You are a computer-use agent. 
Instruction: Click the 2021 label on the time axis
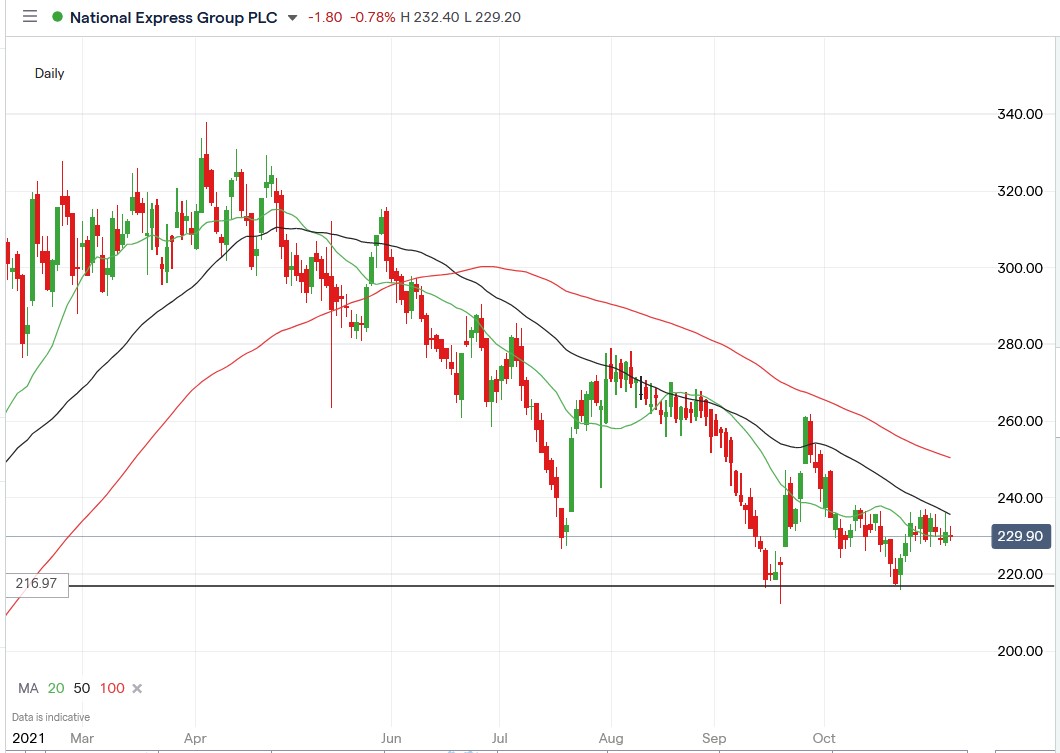point(29,737)
